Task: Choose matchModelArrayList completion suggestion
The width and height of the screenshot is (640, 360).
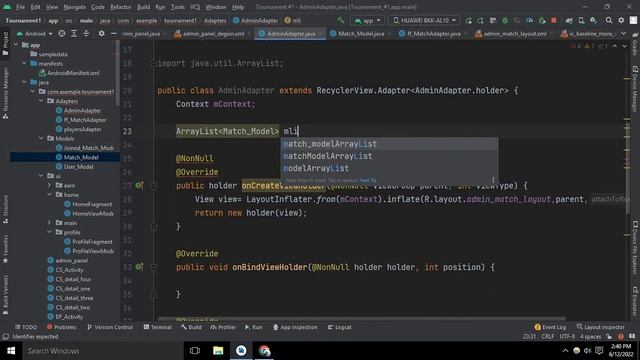Action: 389,156
